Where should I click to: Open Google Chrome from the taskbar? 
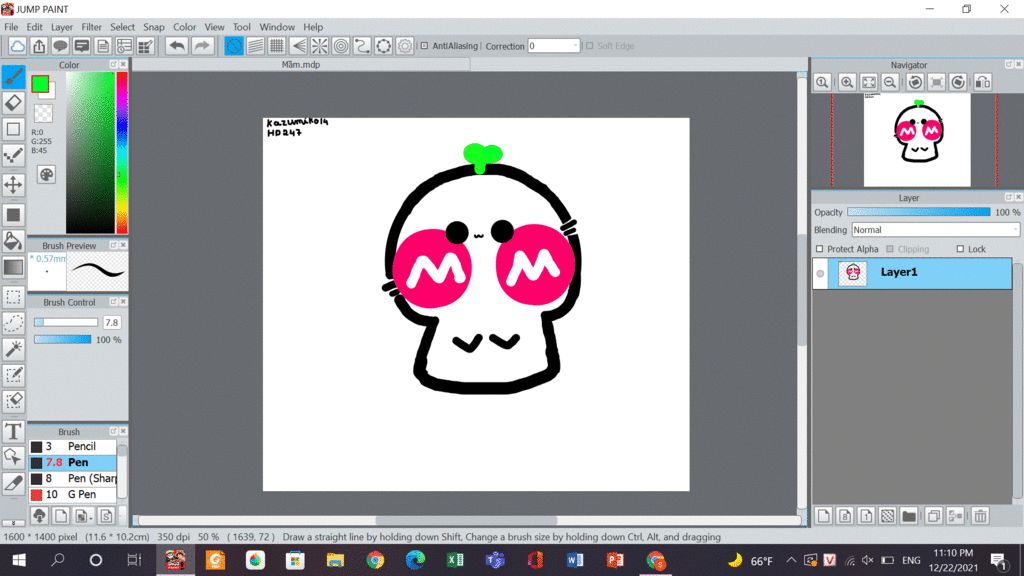[376, 560]
